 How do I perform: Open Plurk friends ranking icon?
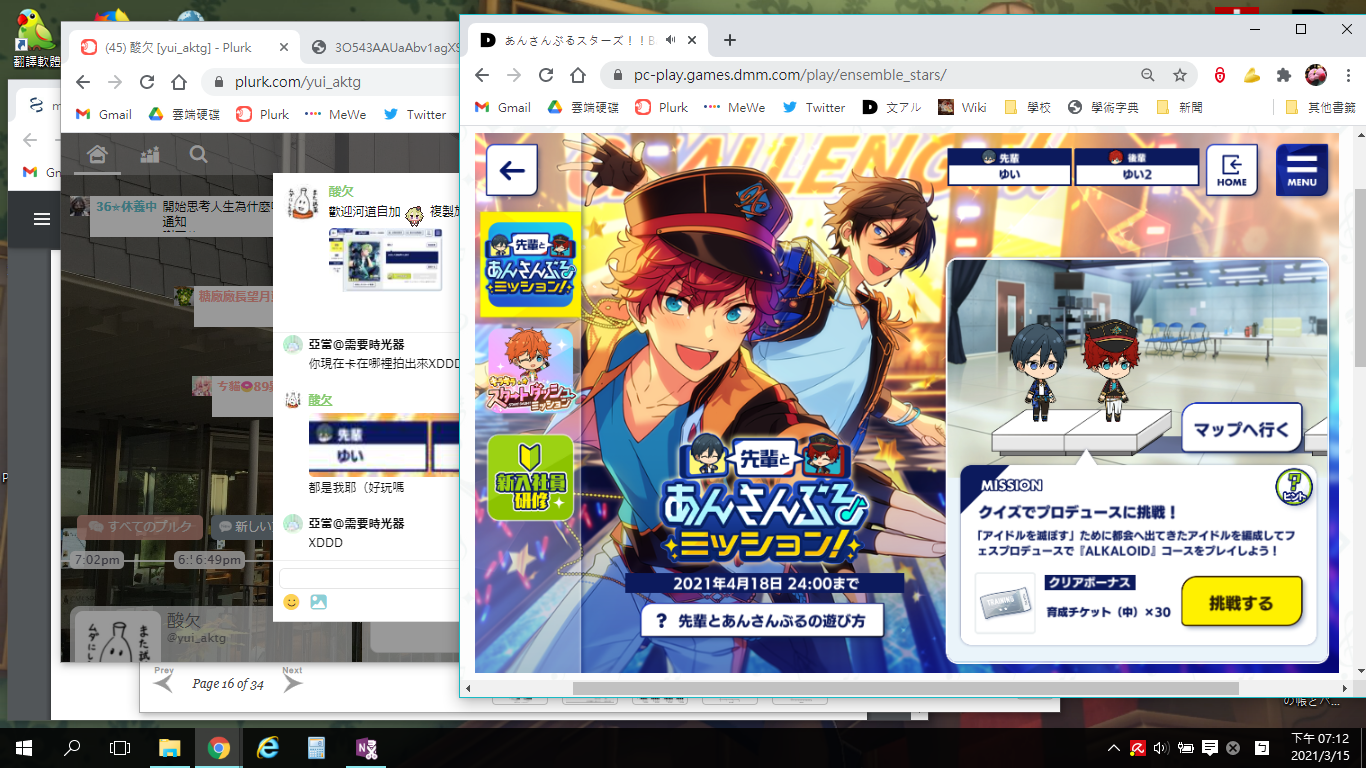pyautogui.click(x=149, y=154)
